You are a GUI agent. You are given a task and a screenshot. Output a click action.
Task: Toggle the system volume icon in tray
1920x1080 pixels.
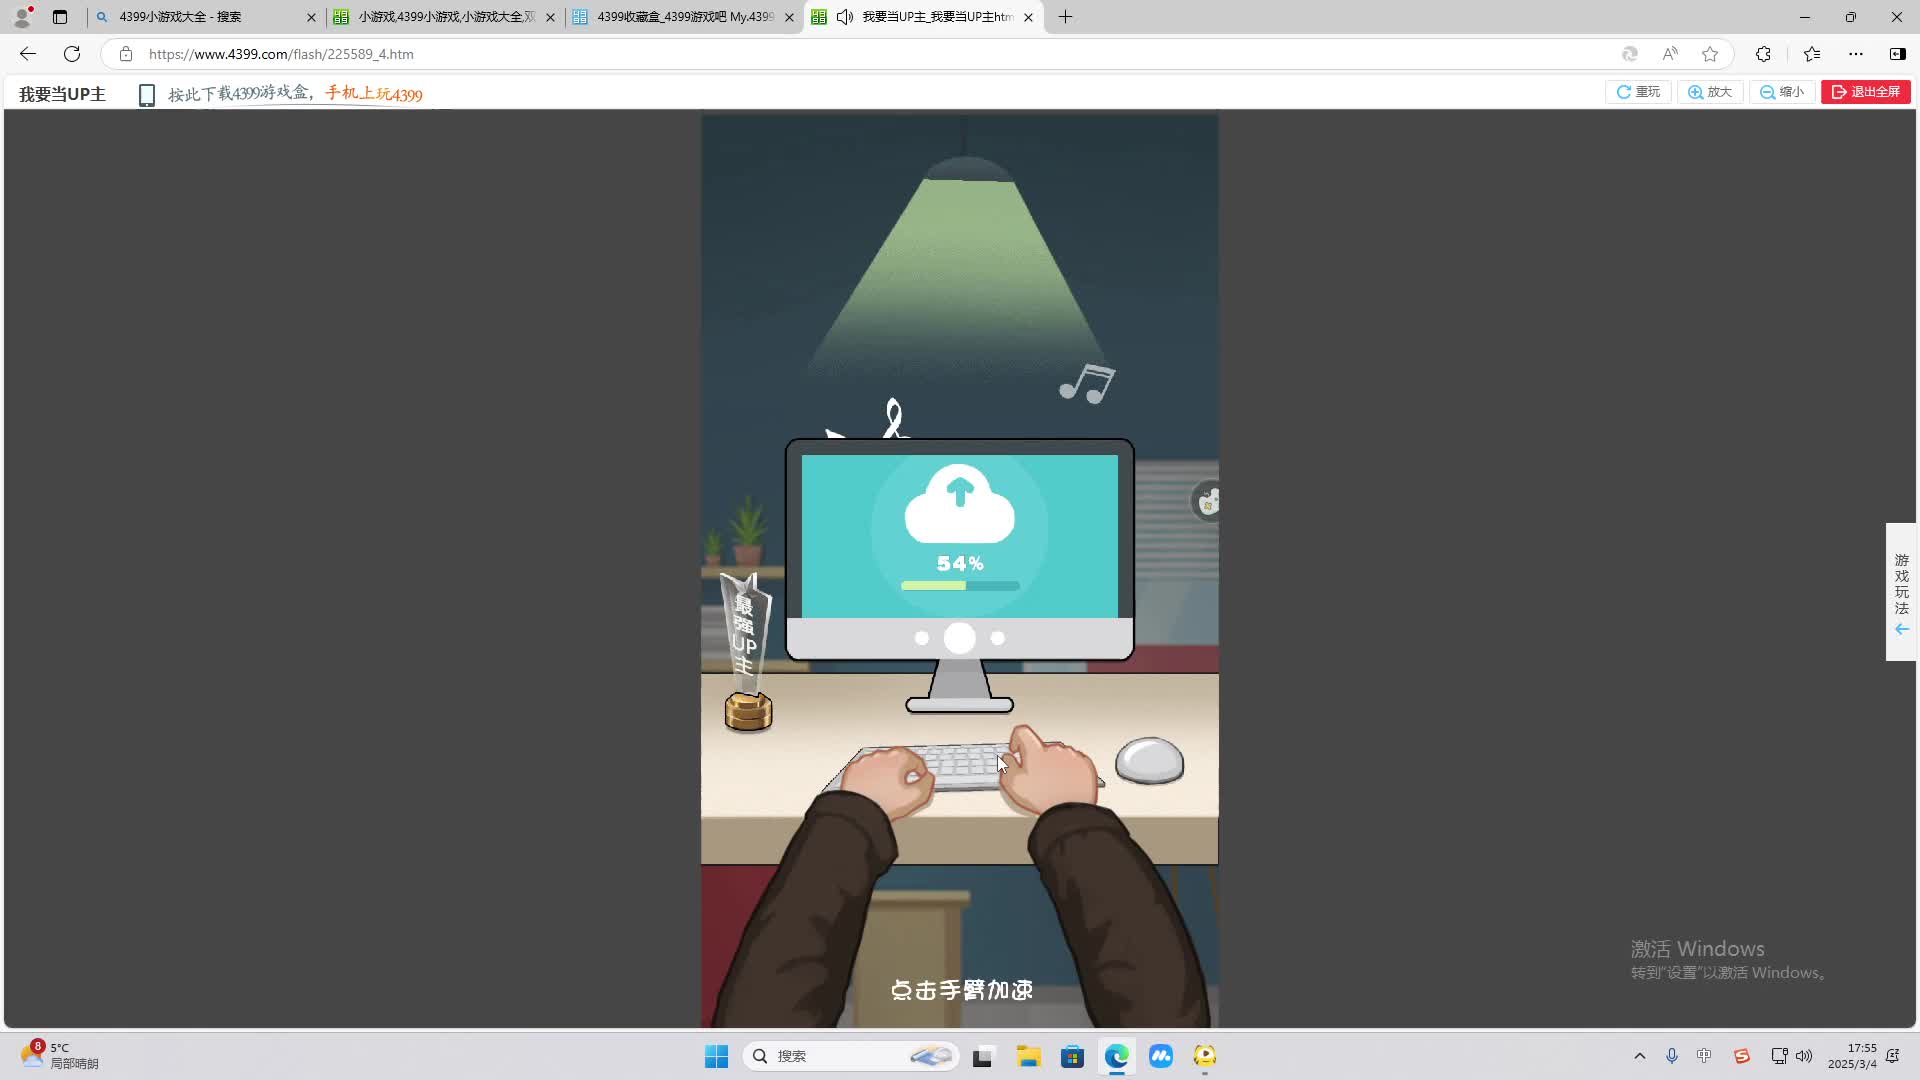1803,1055
